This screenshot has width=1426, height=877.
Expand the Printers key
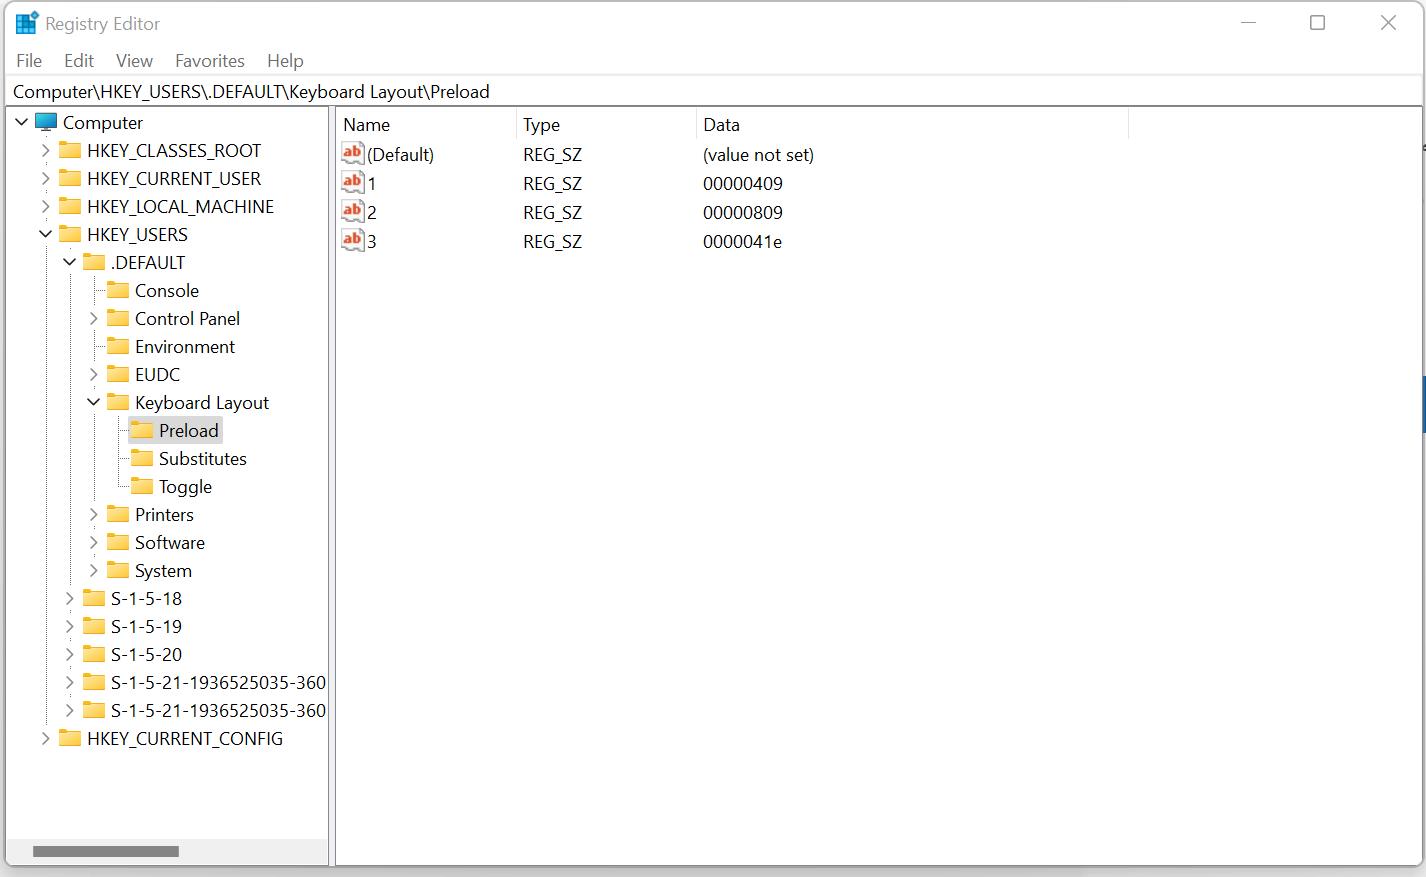pyautogui.click(x=94, y=514)
